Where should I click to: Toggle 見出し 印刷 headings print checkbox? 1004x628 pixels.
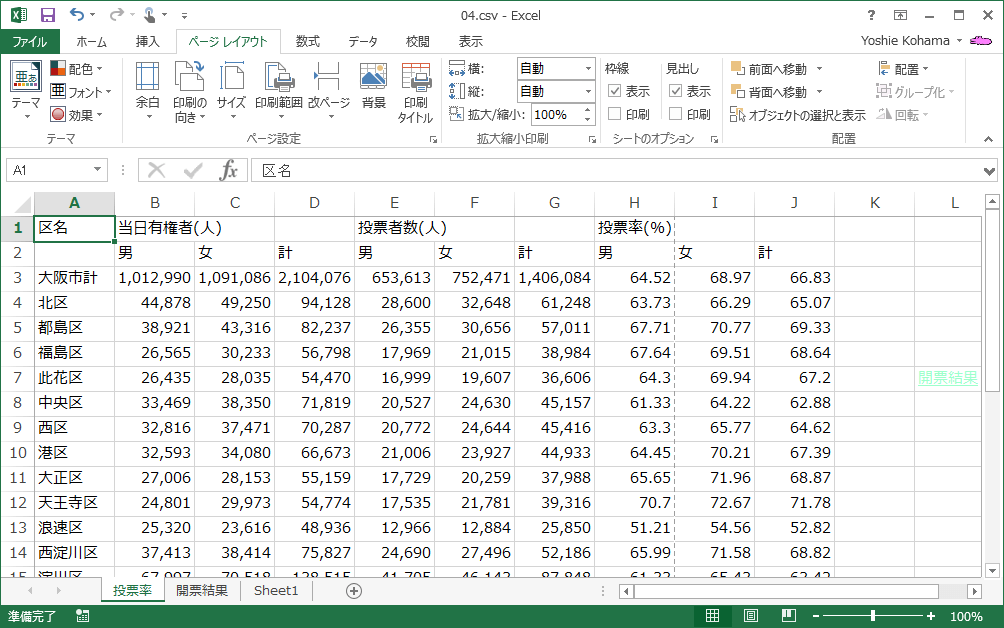pyautogui.click(x=676, y=114)
